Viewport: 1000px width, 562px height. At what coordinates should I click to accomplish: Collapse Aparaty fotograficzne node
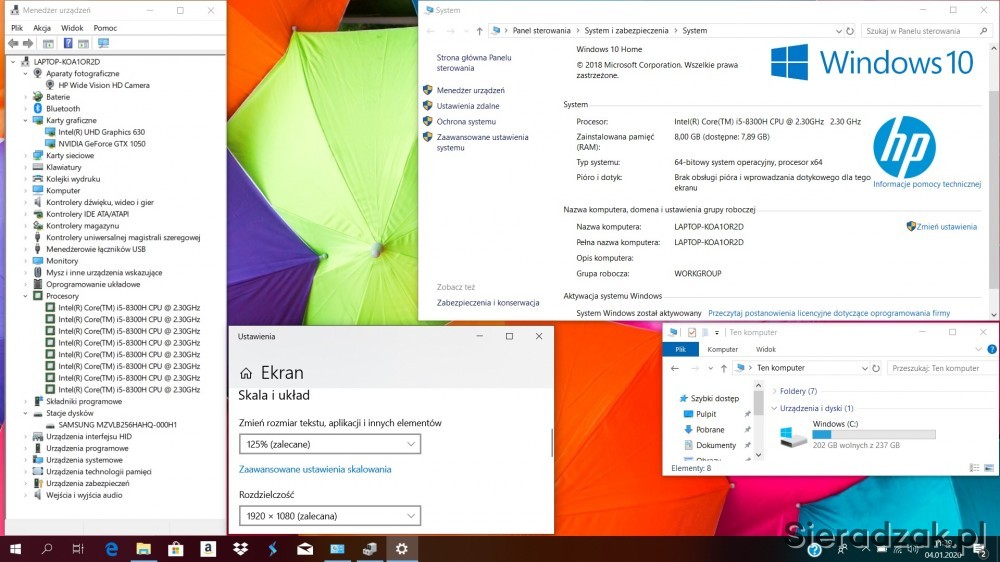coord(26,73)
